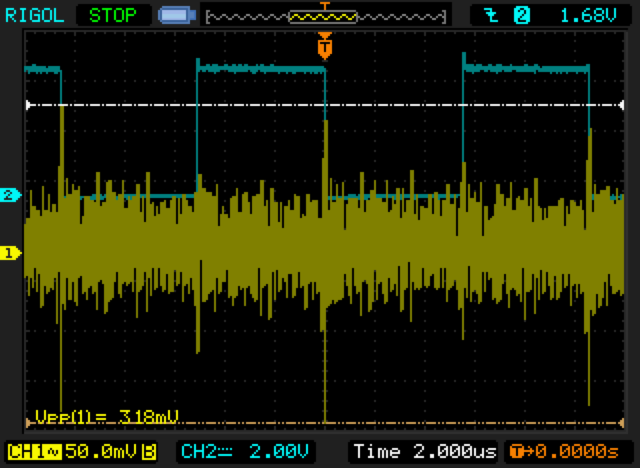Click the 2.00V channel 2 scale
Image resolution: width=640 pixels, height=468 pixels.
(x=279, y=451)
